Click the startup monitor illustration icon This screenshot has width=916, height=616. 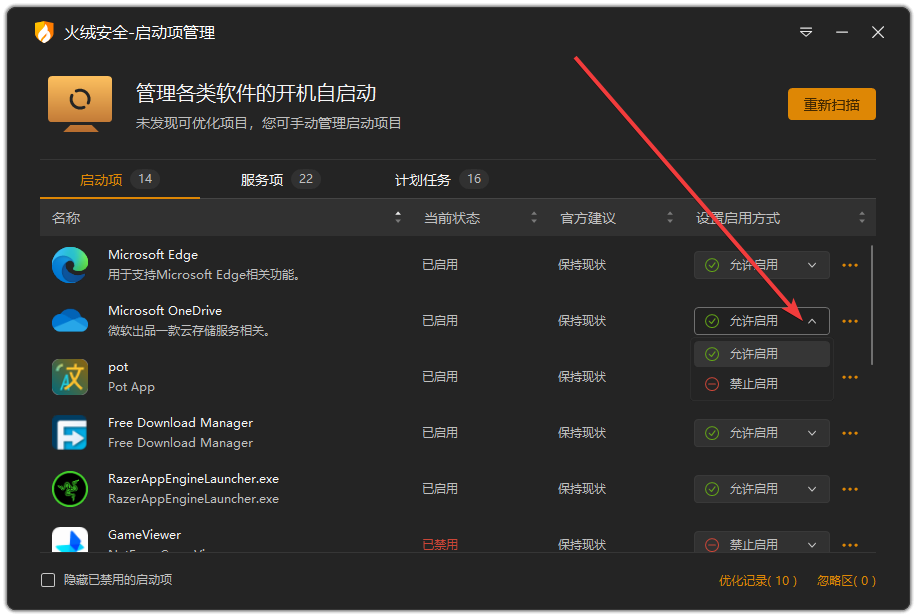tap(80, 103)
